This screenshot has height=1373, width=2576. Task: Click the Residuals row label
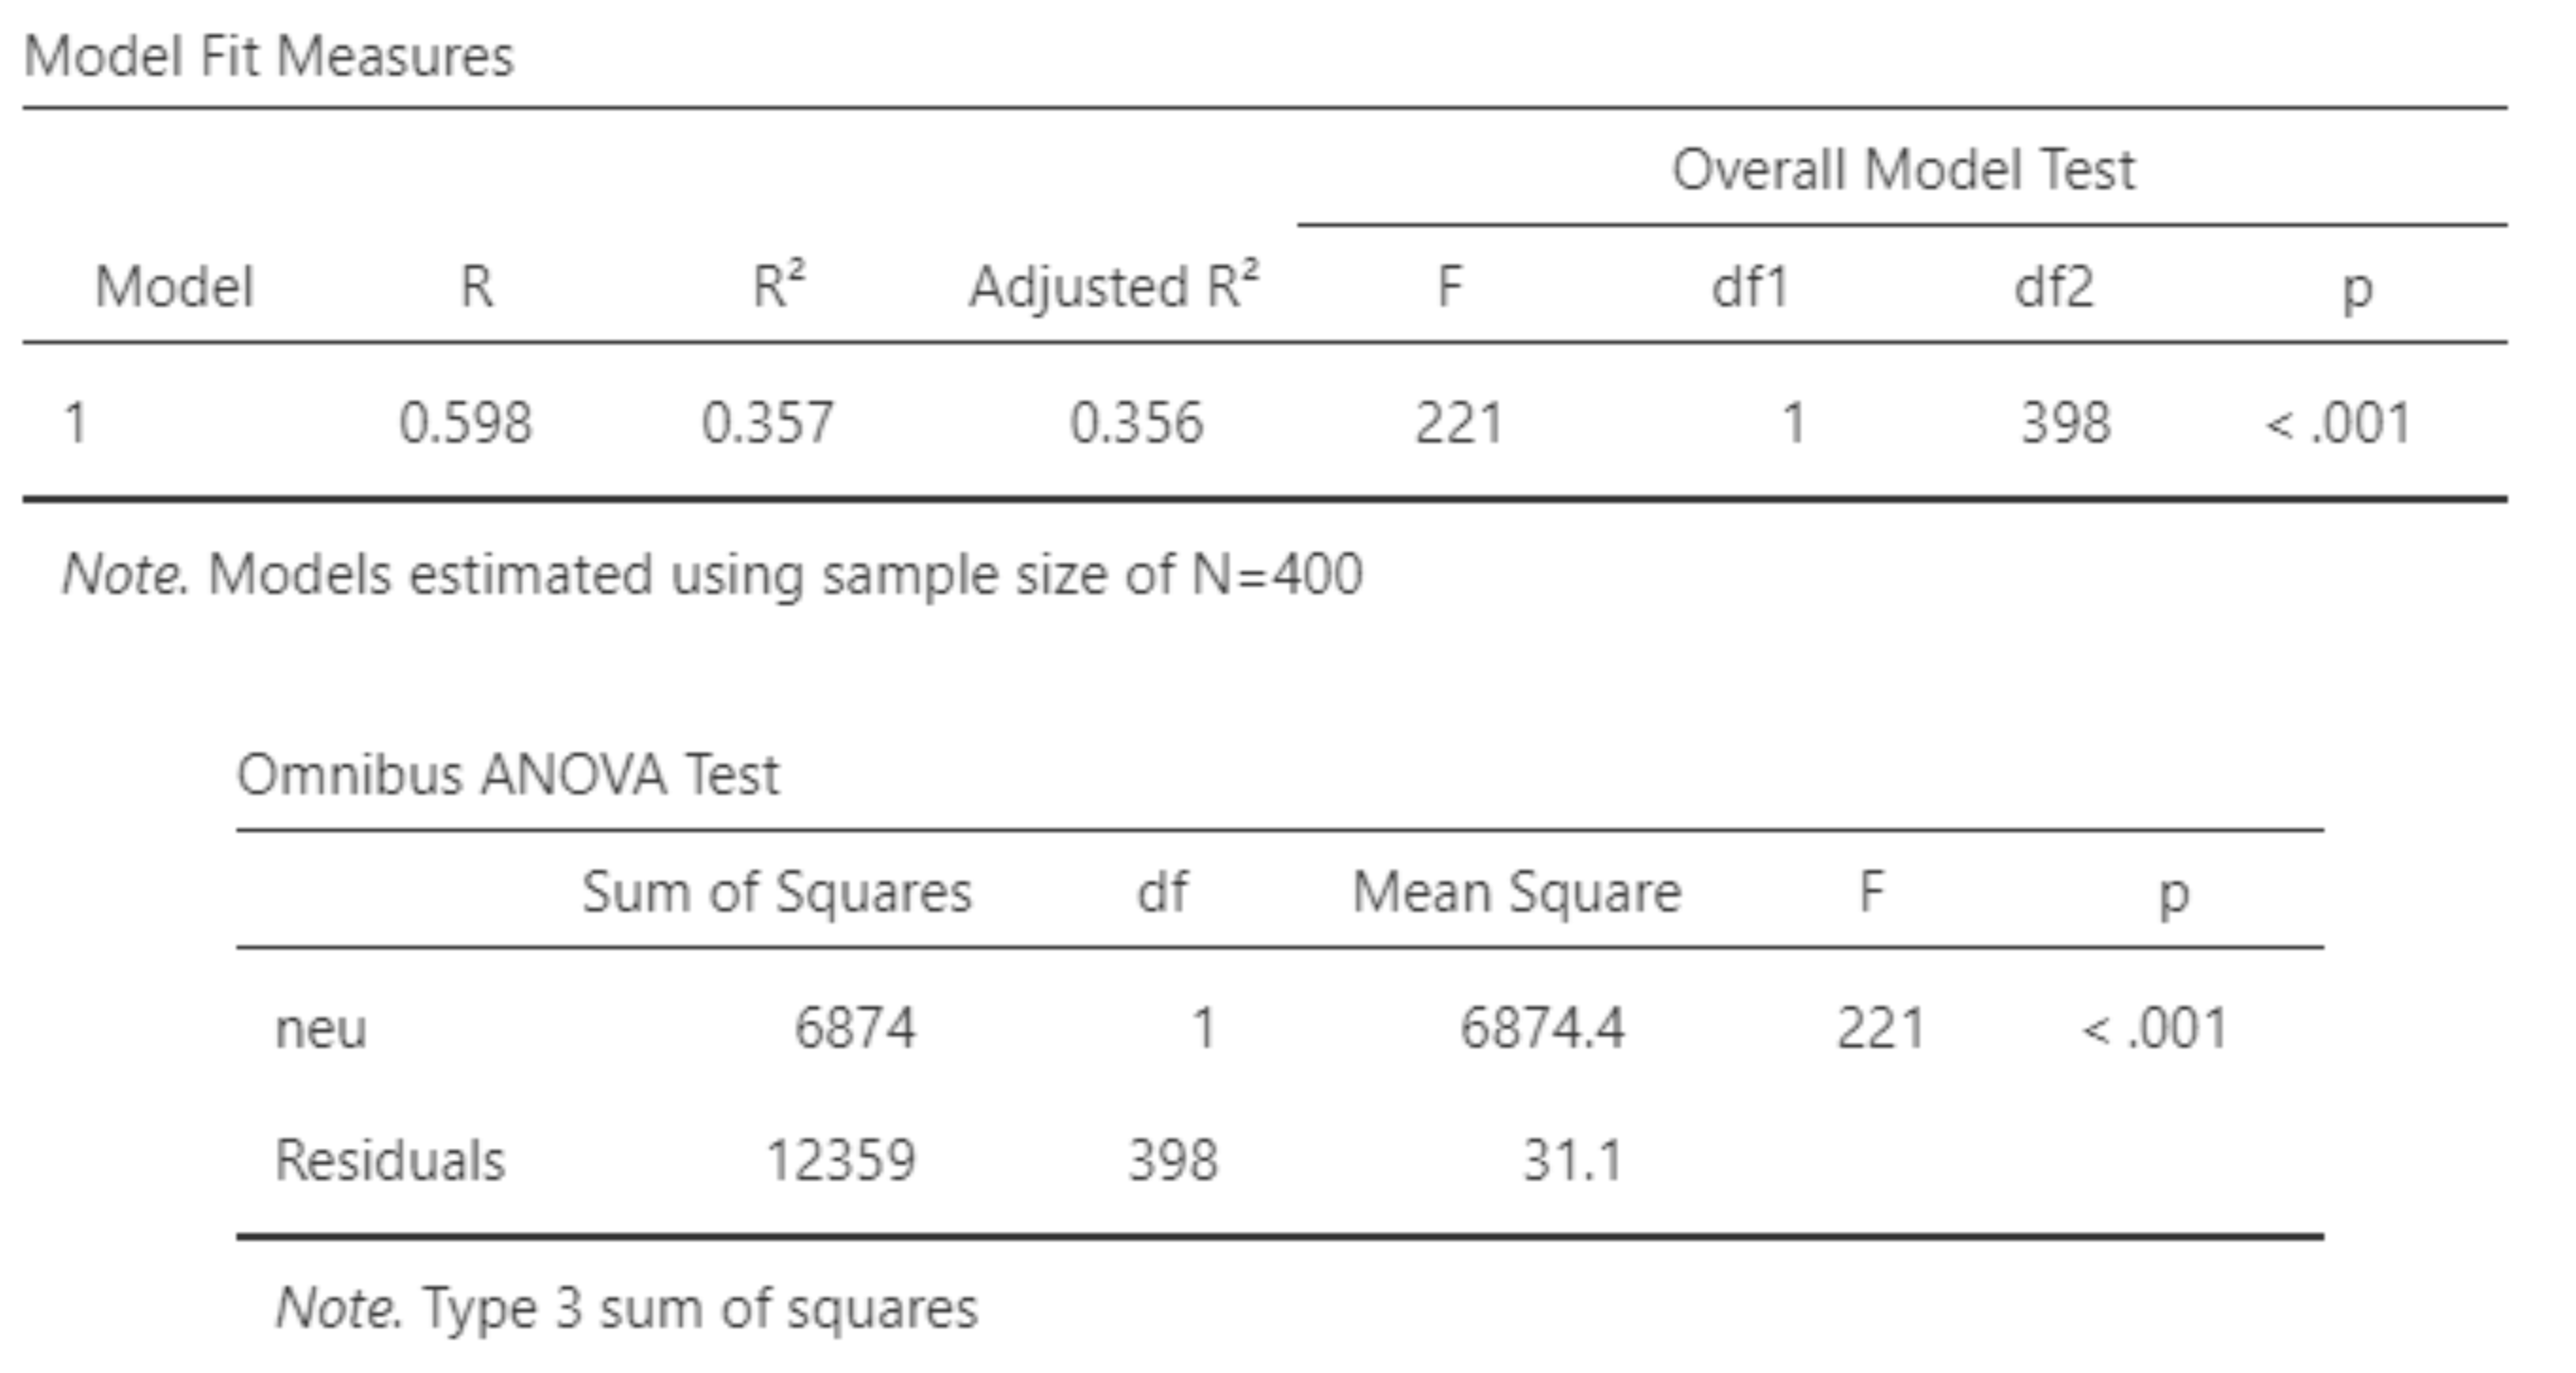click(x=390, y=1160)
